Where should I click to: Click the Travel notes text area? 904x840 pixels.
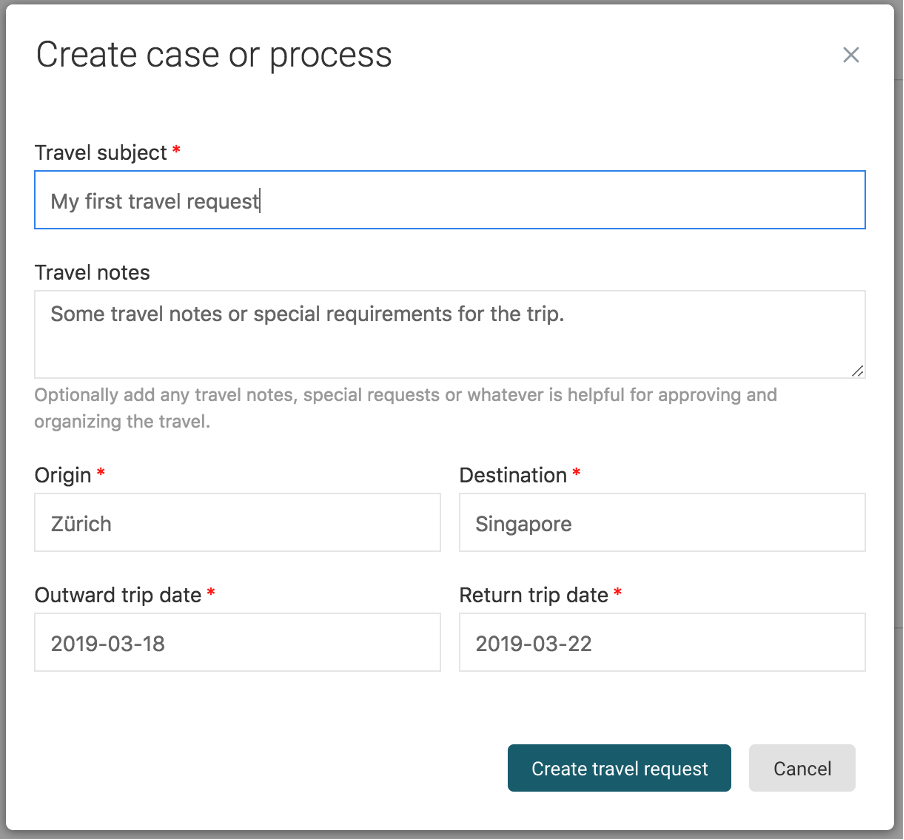tap(450, 334)
